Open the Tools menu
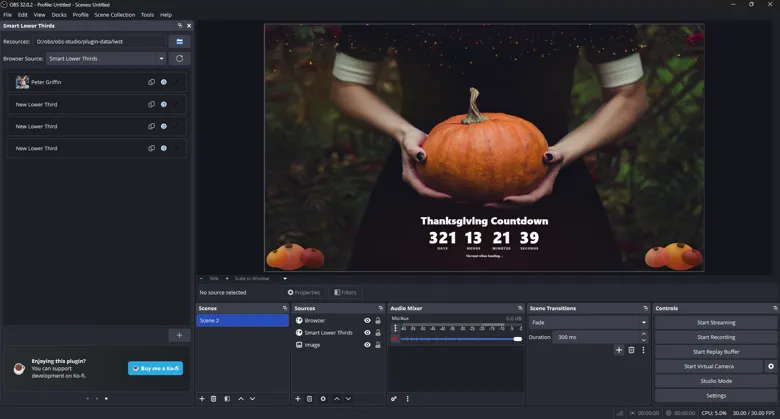Viewport: 780px width, 419px height. [x=147, y=14]
